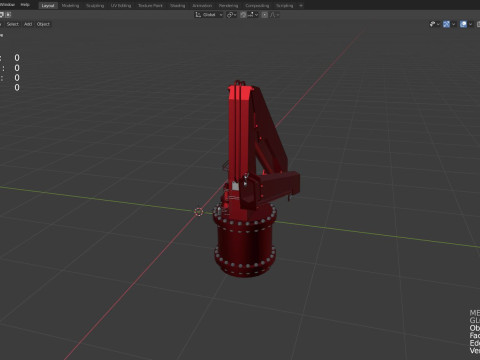Open the Add menu in viewport header
Viewport: 480px width, 360px height.
[x=28, y=24]
